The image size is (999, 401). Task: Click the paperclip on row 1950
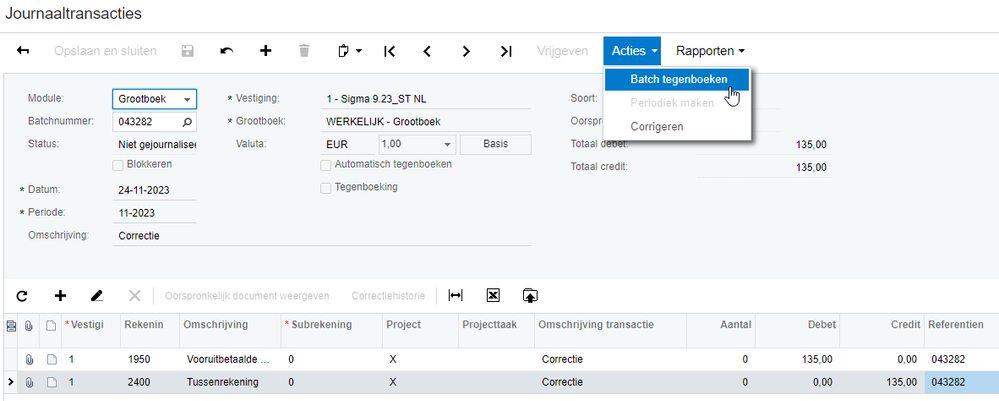29,360
